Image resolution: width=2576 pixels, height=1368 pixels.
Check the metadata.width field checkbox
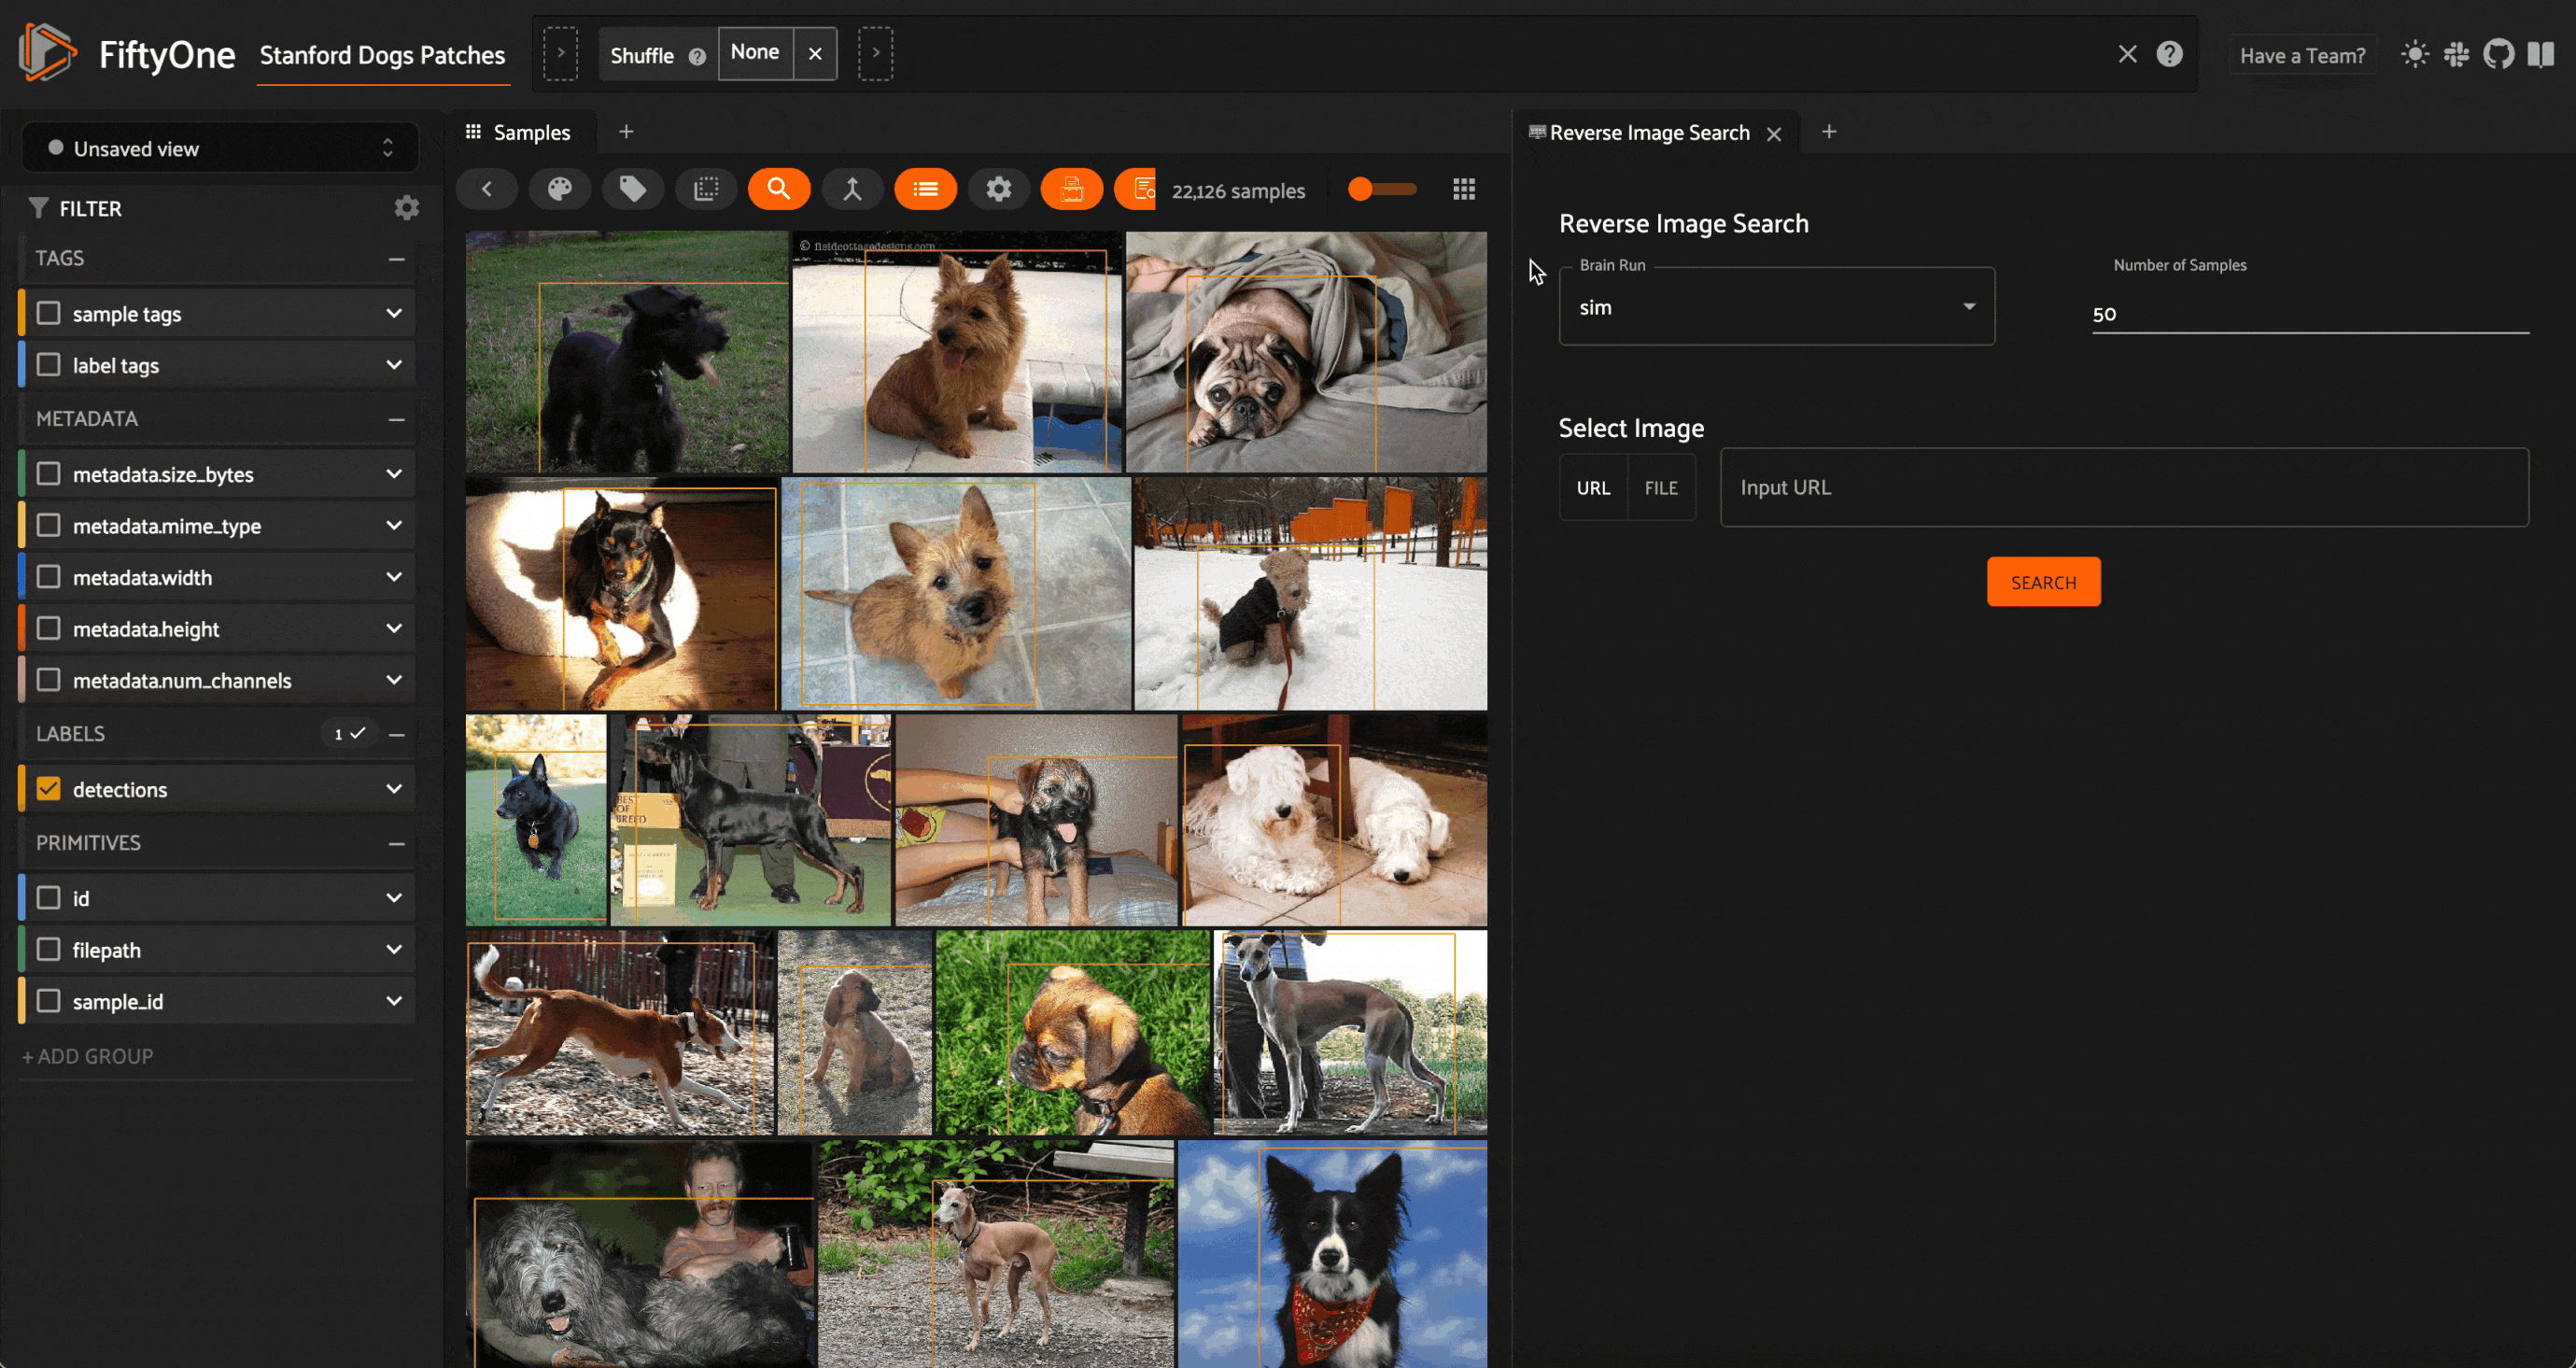click(x=48, y=577)
